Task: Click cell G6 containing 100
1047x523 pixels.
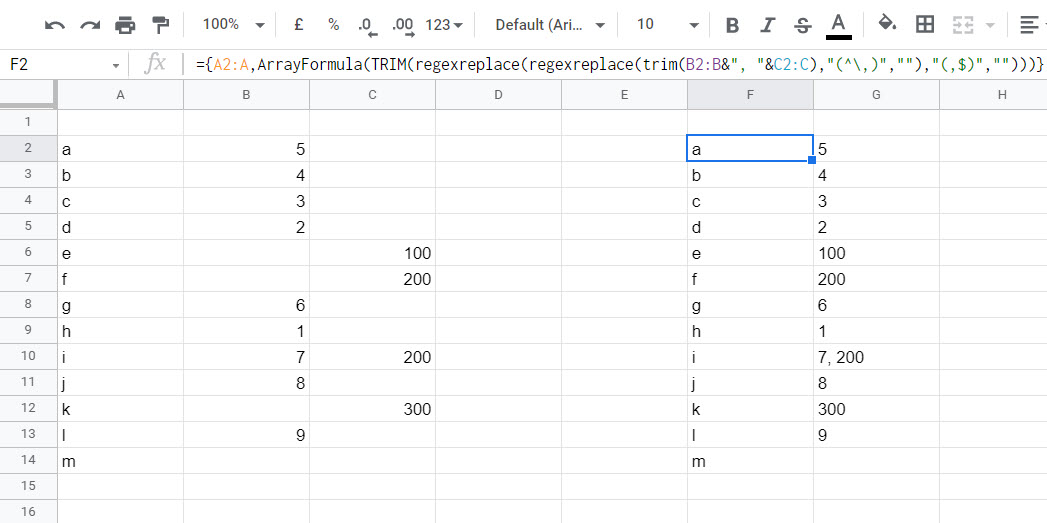Action: [876, 252]
